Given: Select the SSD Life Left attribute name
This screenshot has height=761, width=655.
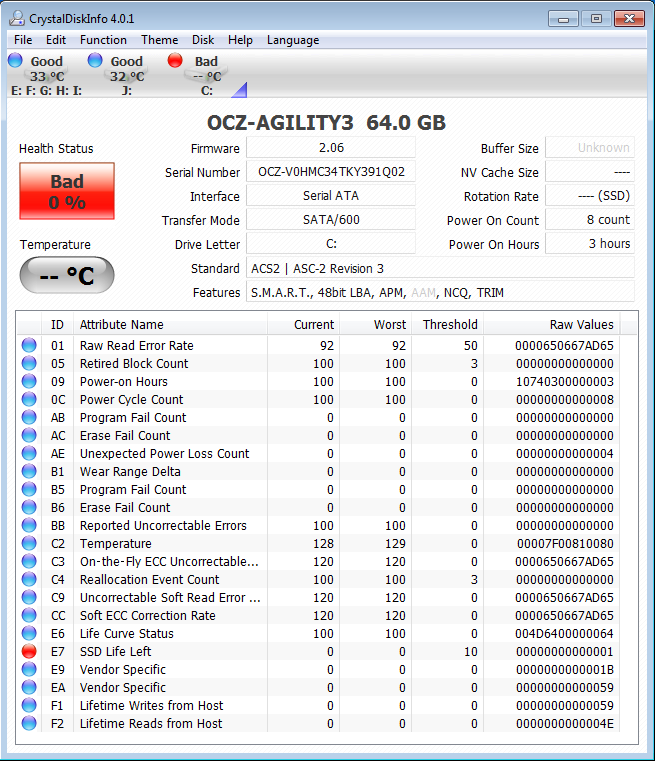Looking at the screenshot, I should coord(115,651).
